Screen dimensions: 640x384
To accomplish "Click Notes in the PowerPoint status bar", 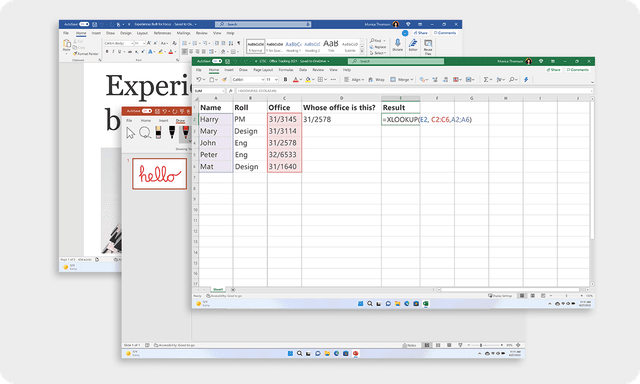I will tap(409, 345).
